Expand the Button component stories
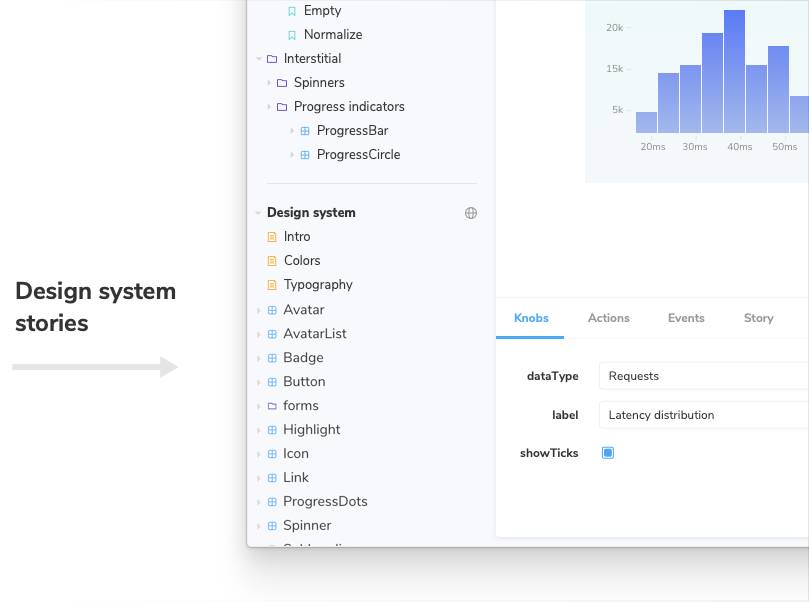The image size is (809, 602). (x=258, y=381)
